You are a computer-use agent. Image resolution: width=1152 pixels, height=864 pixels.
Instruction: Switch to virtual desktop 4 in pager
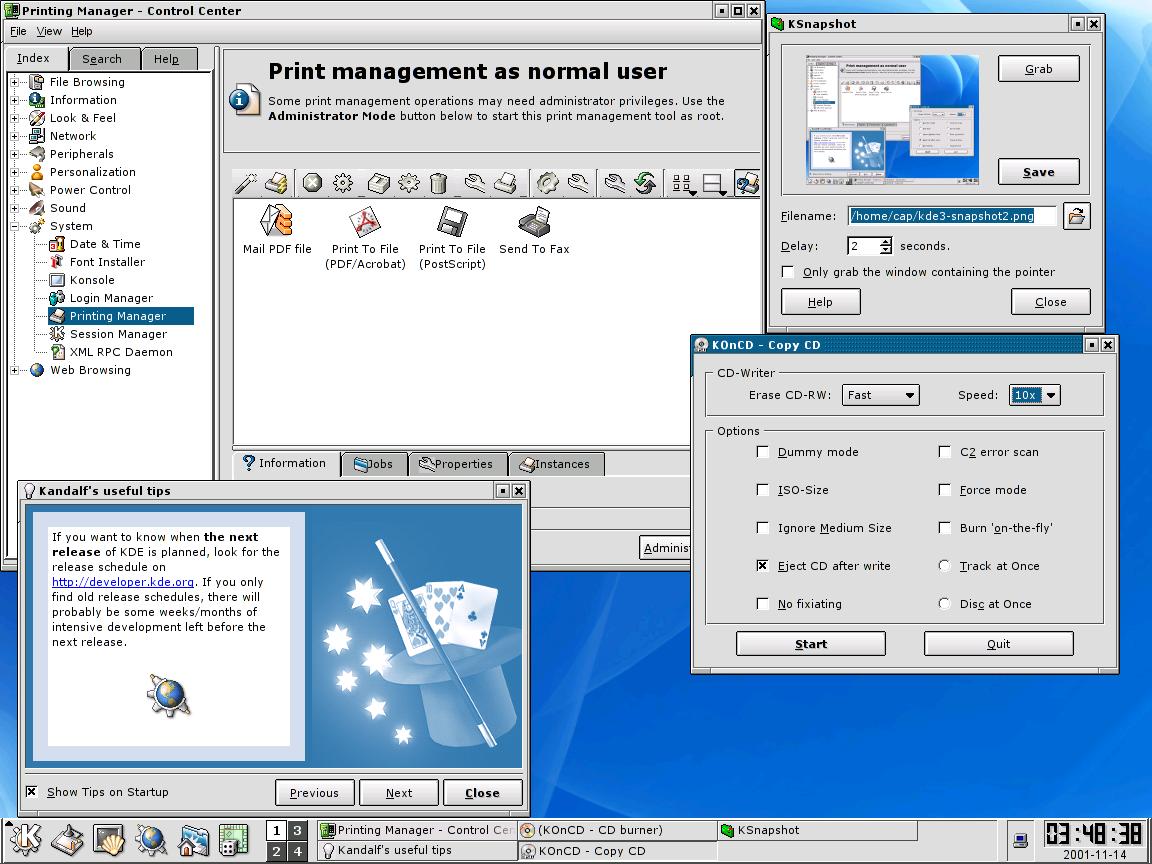tap(297, 851)
